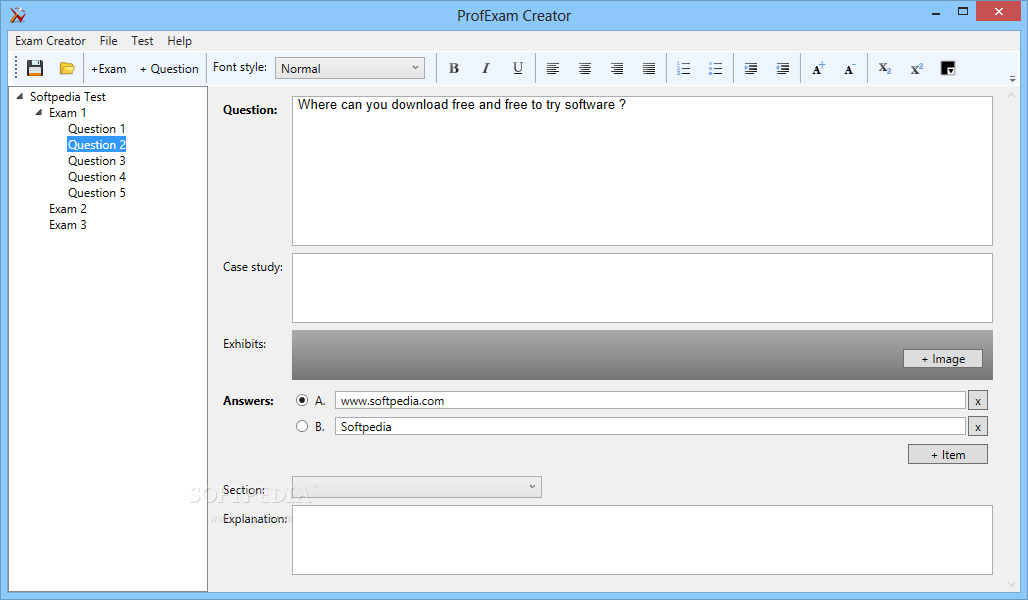Toggle bold formatting
The width and height of the screenshot is (1028, 600).
pyautogui.click(x=454, y=68)
